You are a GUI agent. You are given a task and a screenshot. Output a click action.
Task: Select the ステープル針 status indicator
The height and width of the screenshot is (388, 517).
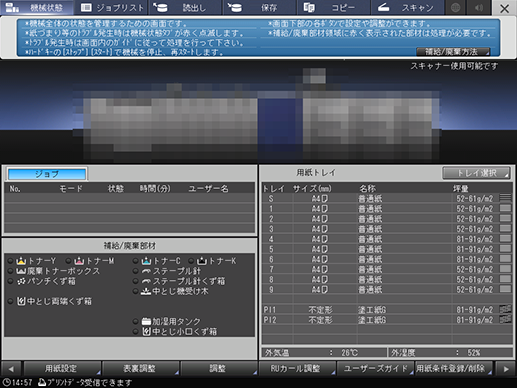[135, 271]
